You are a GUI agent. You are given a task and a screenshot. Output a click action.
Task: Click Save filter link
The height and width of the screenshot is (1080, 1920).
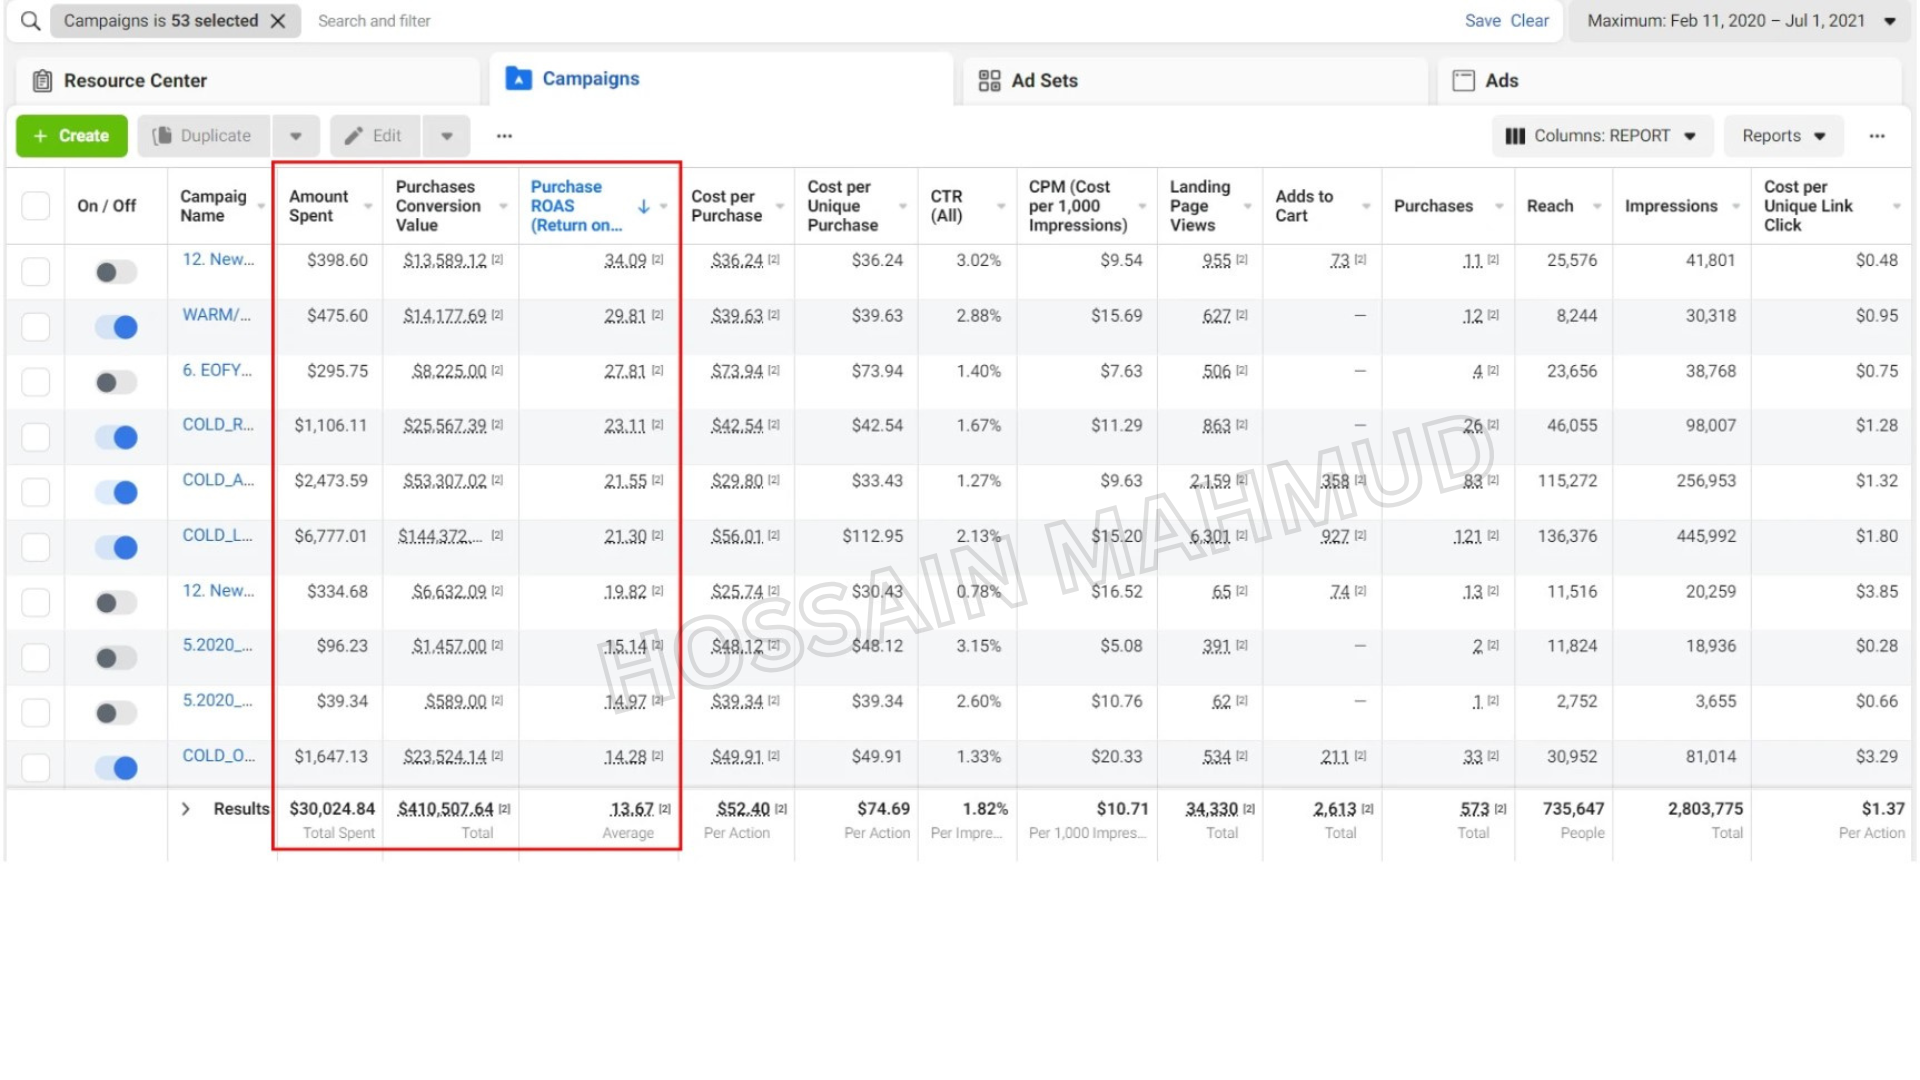[1482, 21]
